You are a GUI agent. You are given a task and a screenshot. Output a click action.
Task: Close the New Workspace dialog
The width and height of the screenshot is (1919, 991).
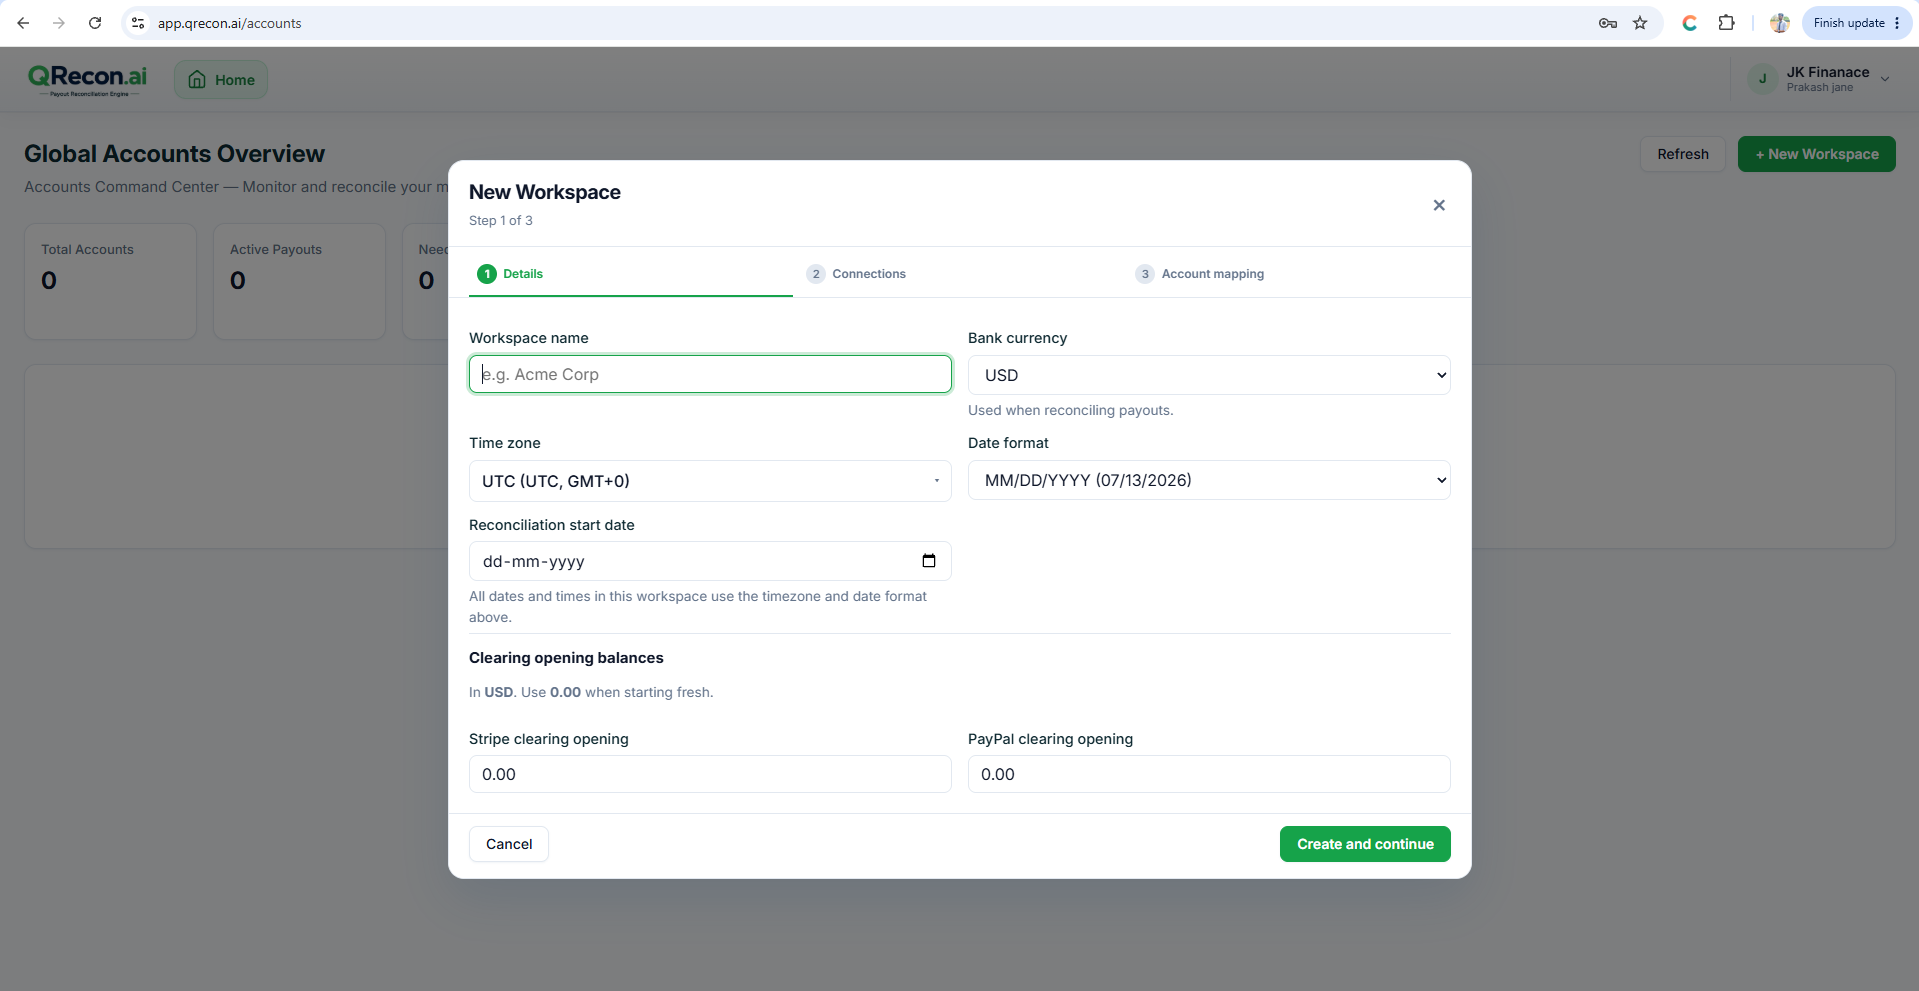(1439, 205)
